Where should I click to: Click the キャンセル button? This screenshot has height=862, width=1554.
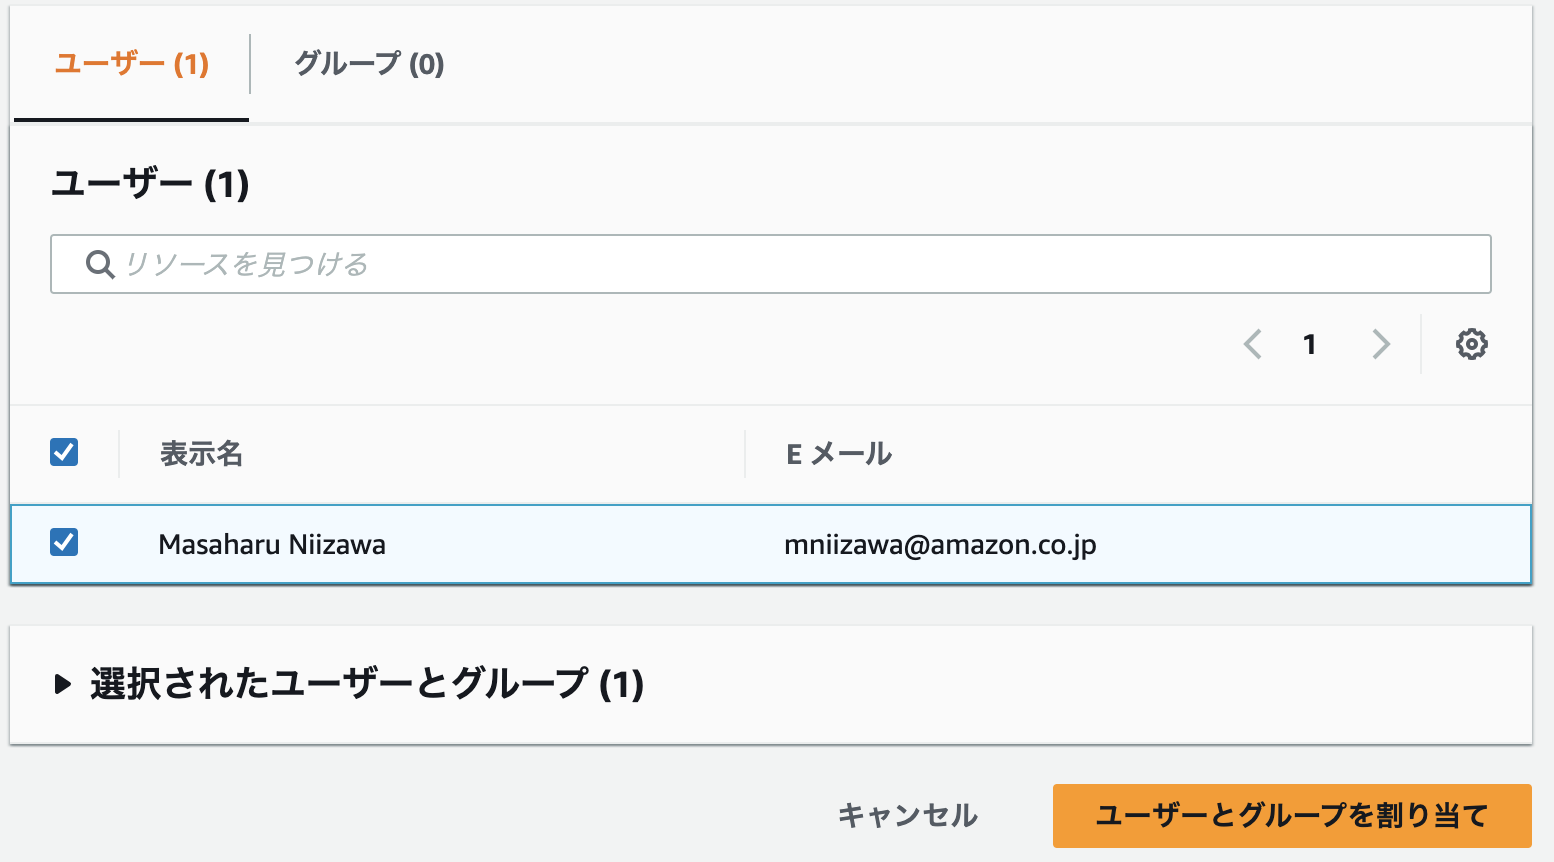907,815
